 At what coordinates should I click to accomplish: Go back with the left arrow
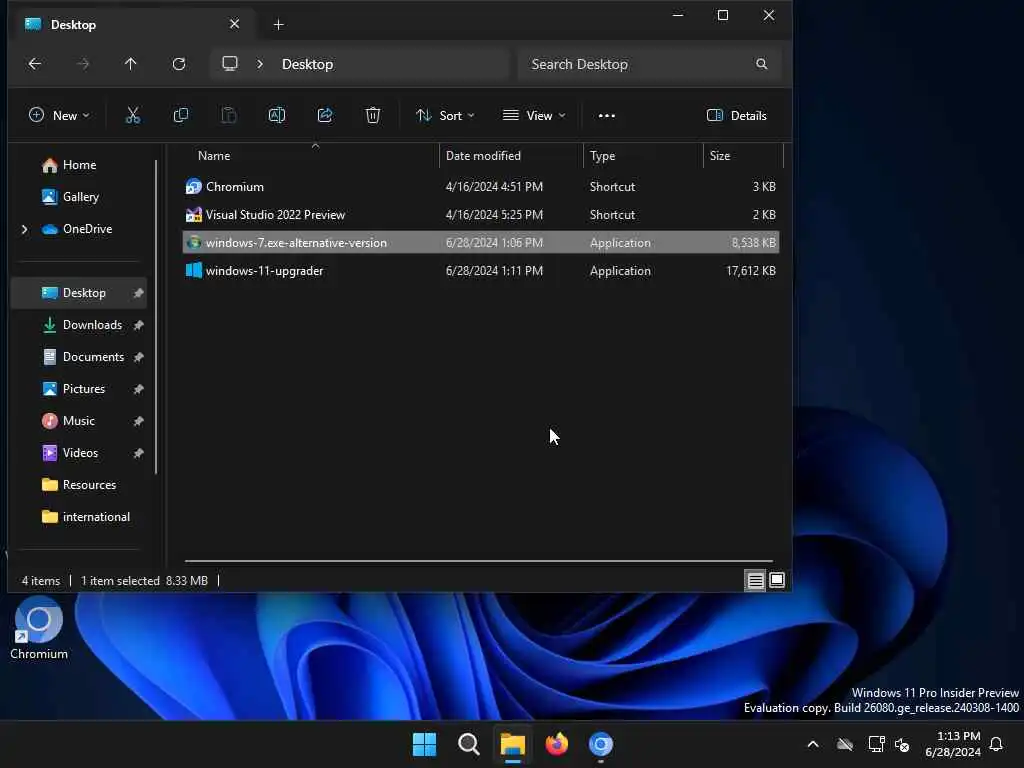pyautogui.click(x=35, y=64)
